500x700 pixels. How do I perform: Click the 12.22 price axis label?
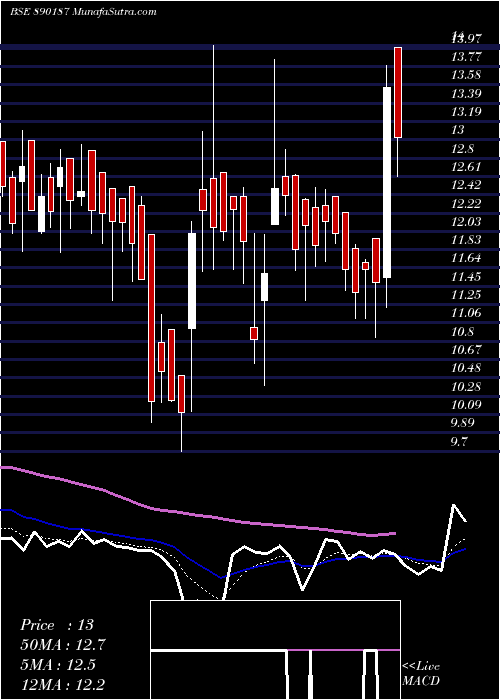coord(467,204)
